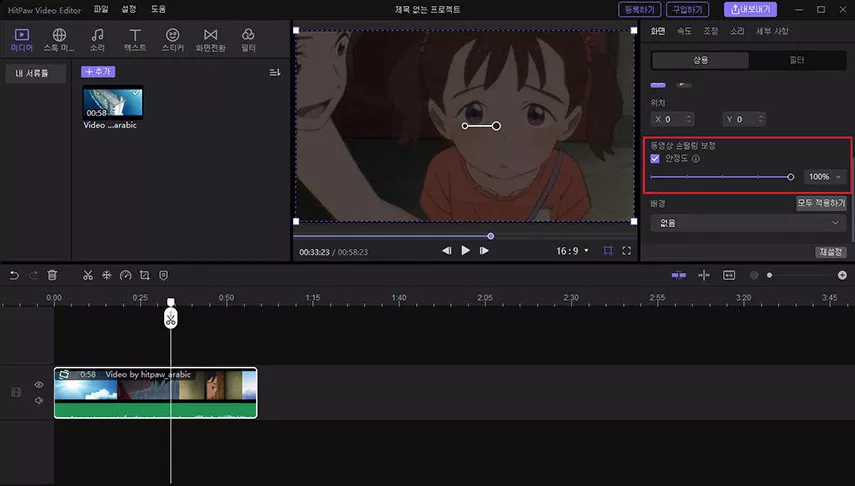This screenshot has height=486, width=855.
Task: Step to the next frame
Action: (484, 250)
